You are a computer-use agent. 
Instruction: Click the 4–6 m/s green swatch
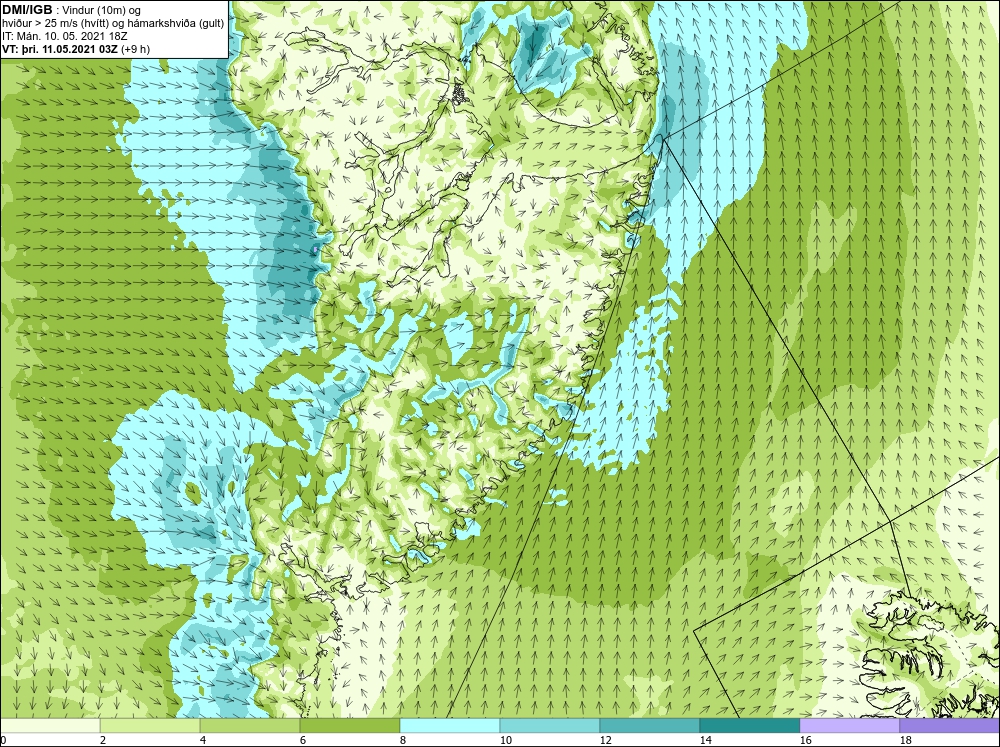(x=250, y=725)
